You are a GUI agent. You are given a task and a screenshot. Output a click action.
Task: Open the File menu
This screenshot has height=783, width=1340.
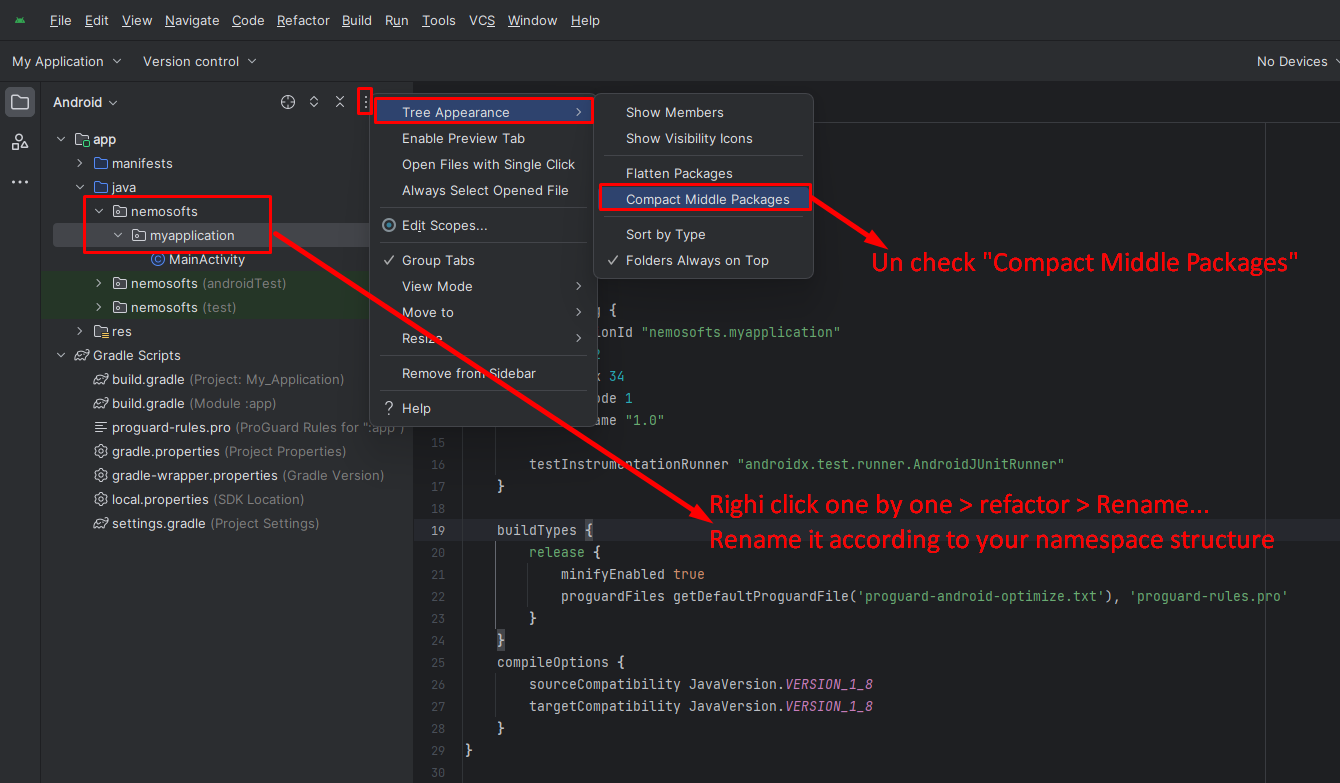click(x=60, y=20)
